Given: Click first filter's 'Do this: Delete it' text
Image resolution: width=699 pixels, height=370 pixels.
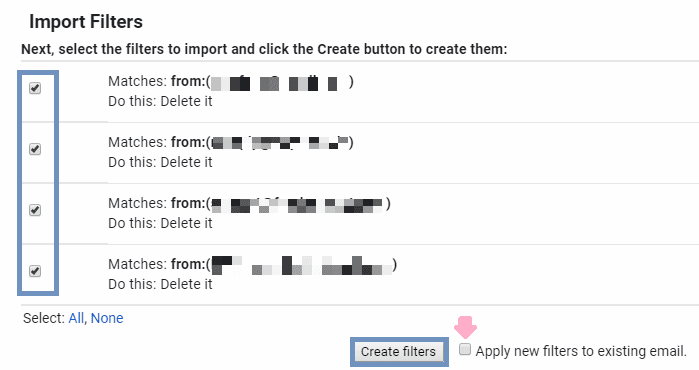Looking at the screenshot, I should (x=160, y=101).
